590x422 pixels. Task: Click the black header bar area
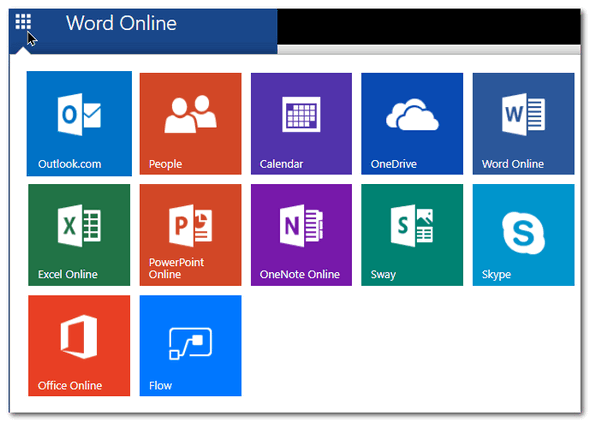tap(429, 26)
